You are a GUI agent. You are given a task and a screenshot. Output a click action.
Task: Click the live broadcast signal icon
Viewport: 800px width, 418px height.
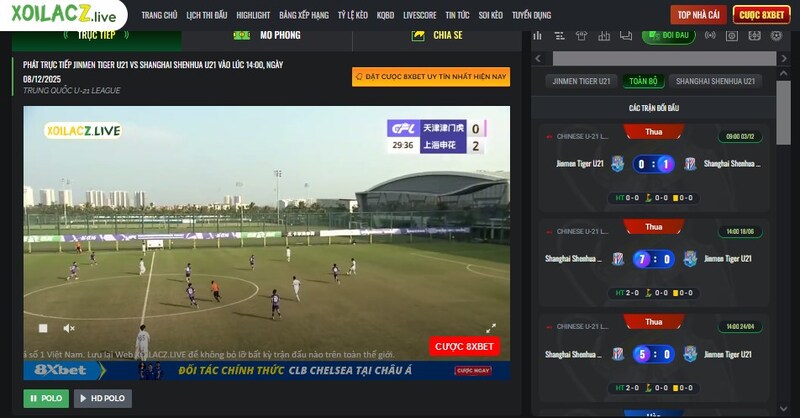coord(710,36)
